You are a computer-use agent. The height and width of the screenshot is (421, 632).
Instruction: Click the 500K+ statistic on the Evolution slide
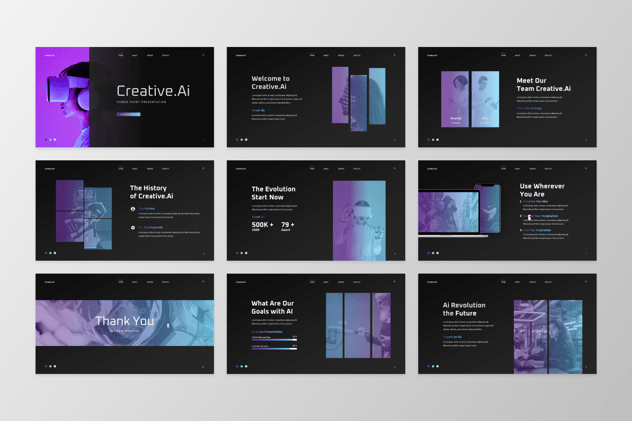263,225
